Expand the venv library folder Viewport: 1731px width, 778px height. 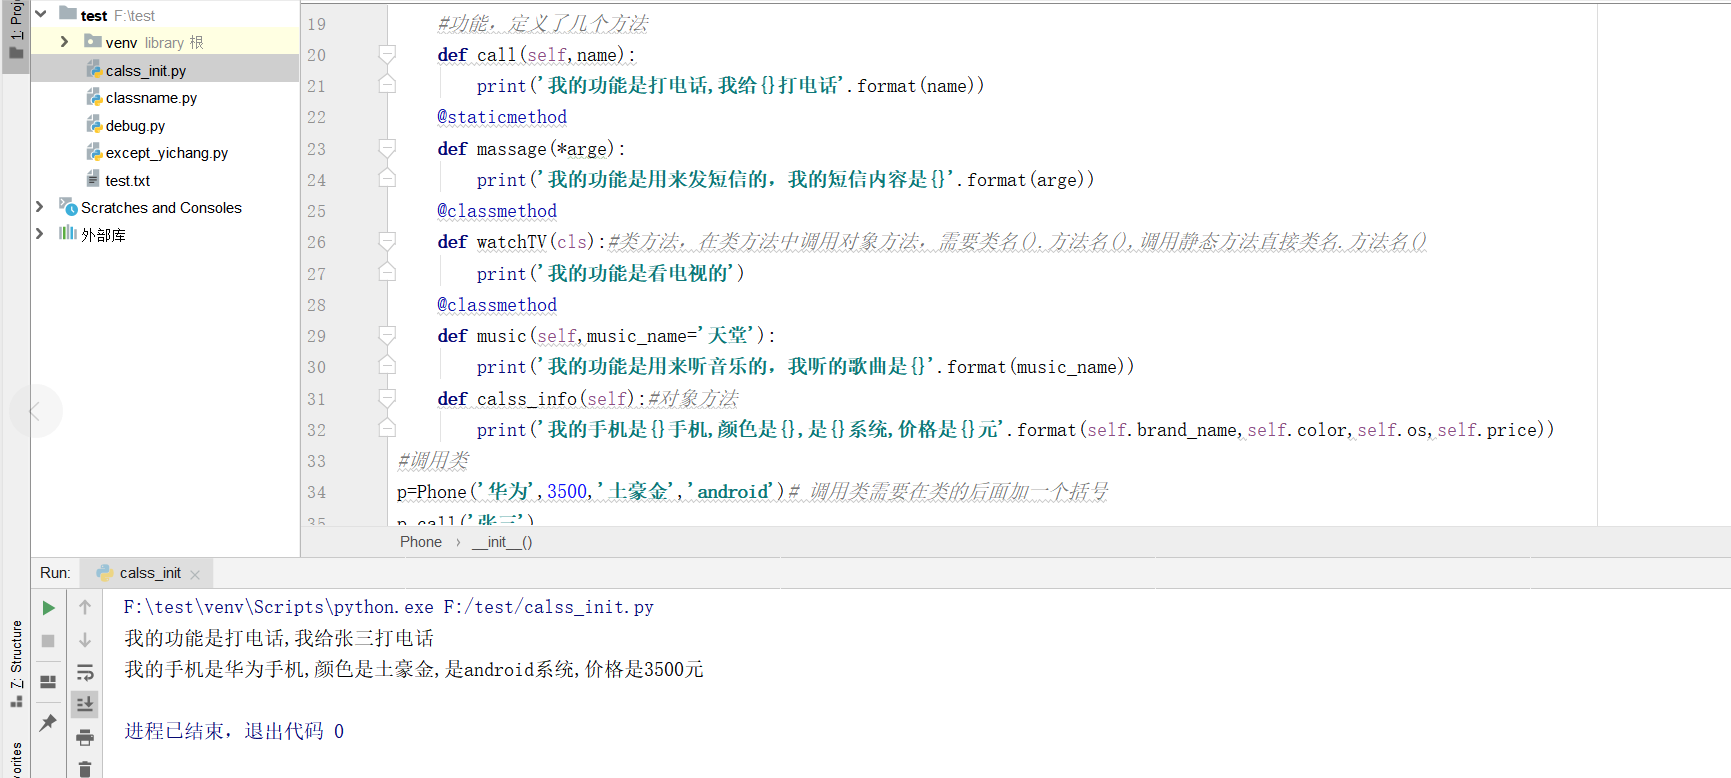pos(64,41)
